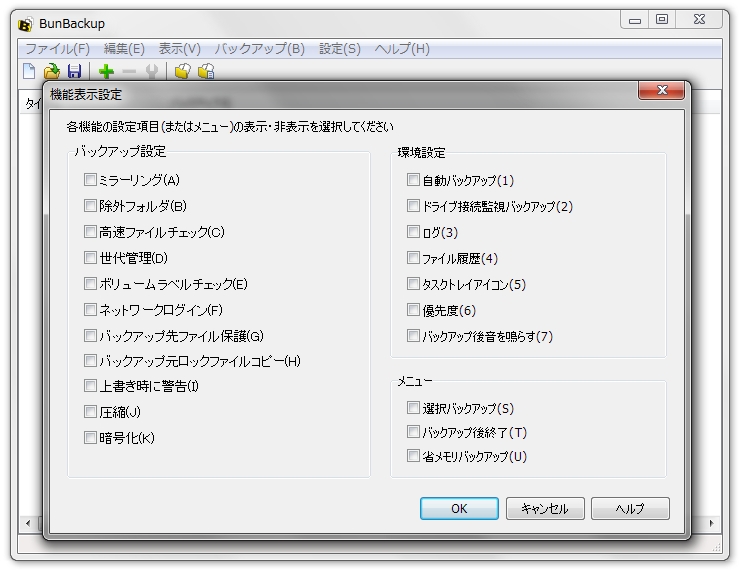Viewport: 740px width, 571px height.
Task: Check バックアップ元ロックファイルコピー(H)
Action: click(x=90, y=361)
